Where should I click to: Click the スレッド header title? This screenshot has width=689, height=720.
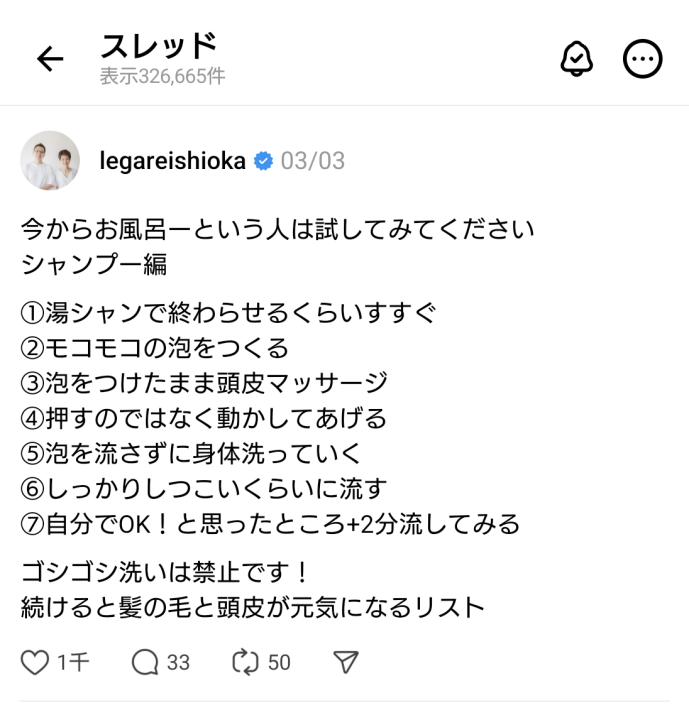(x=159, y=46)
